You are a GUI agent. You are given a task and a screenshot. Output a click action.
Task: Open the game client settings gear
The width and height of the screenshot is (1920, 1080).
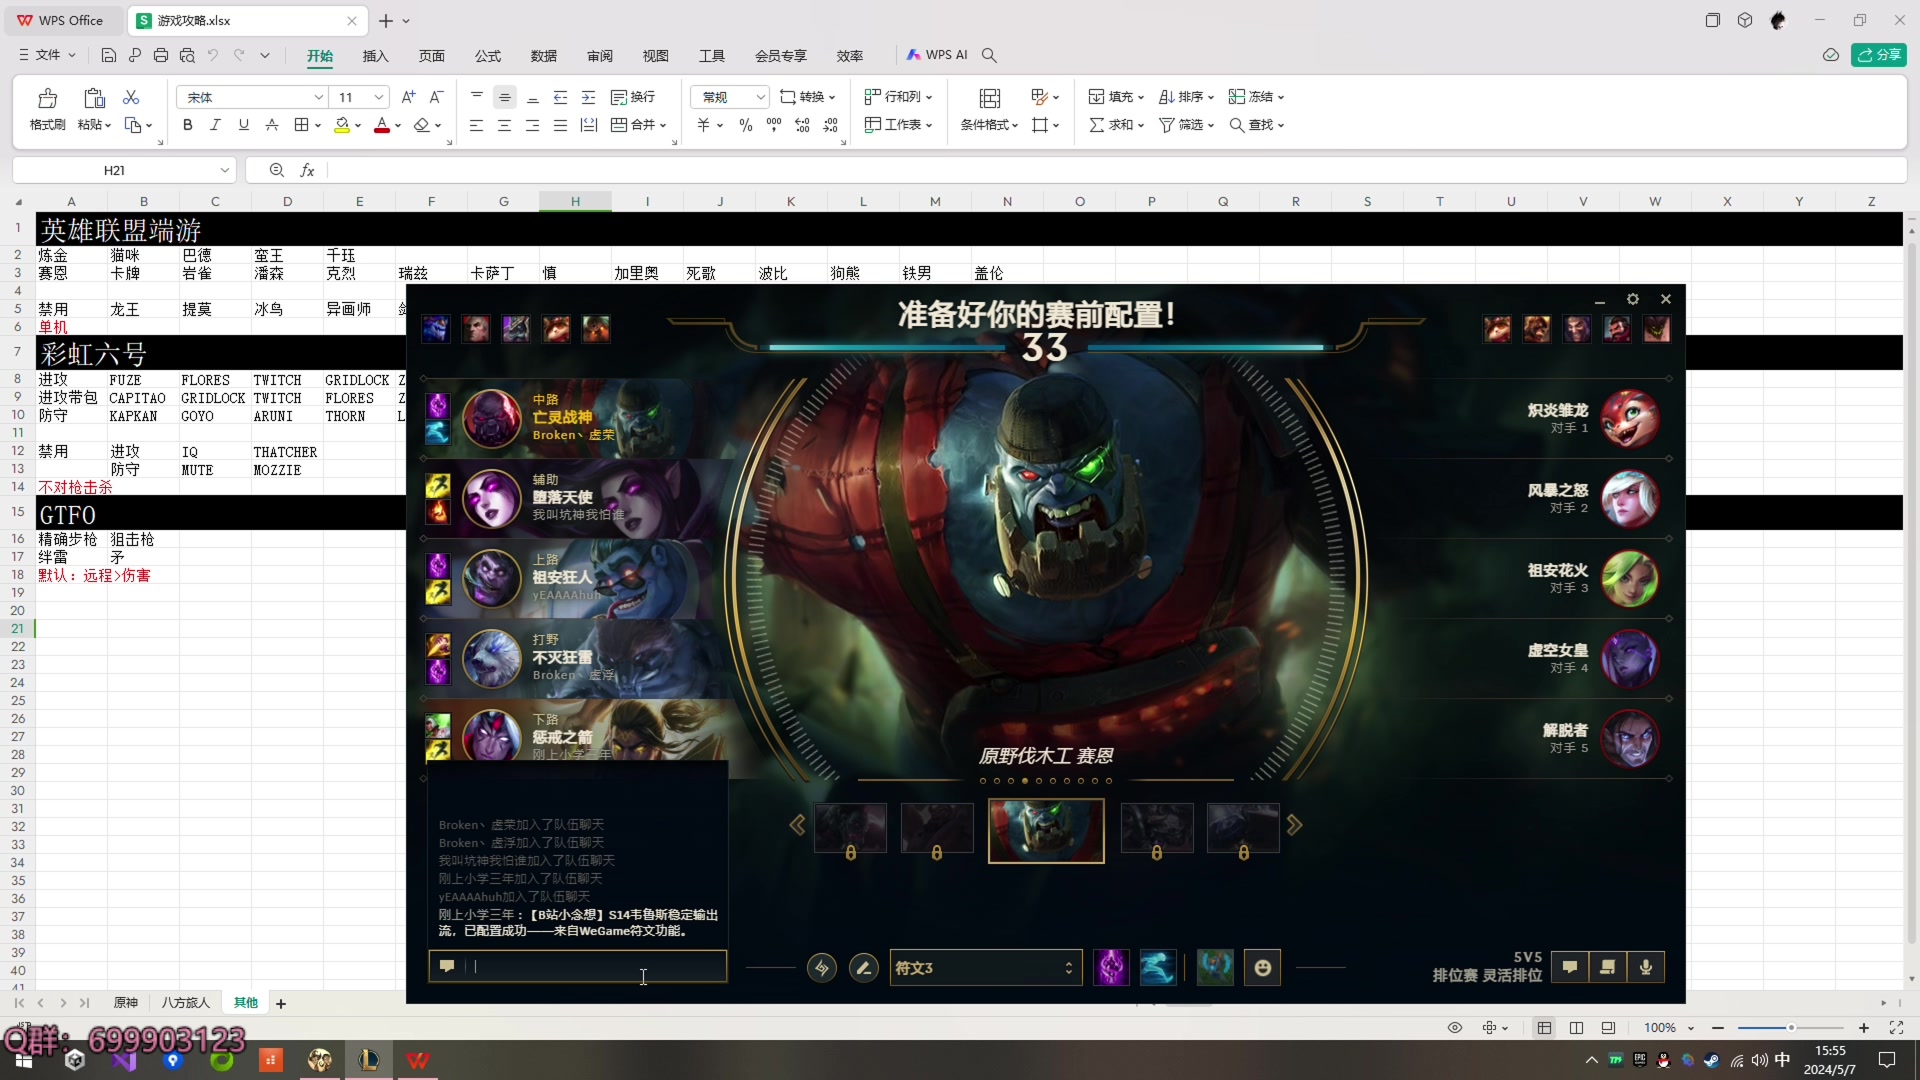pyautogui.click(x=1633, y=299)
